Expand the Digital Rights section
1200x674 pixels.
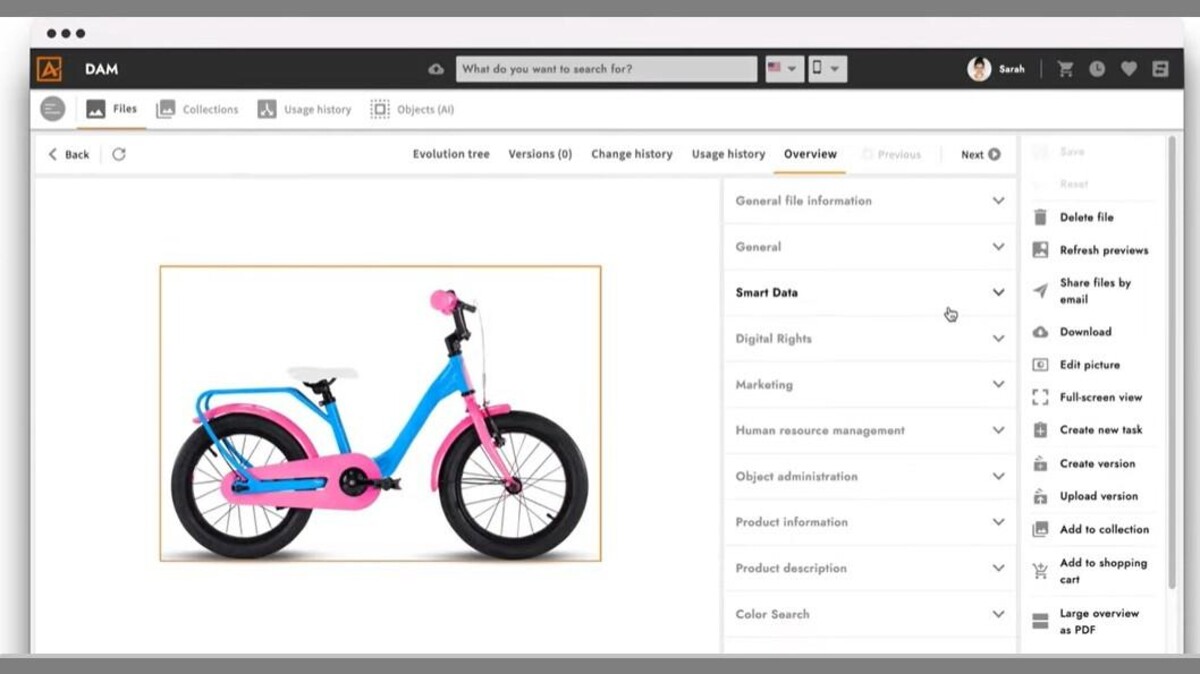pos(869,339)
